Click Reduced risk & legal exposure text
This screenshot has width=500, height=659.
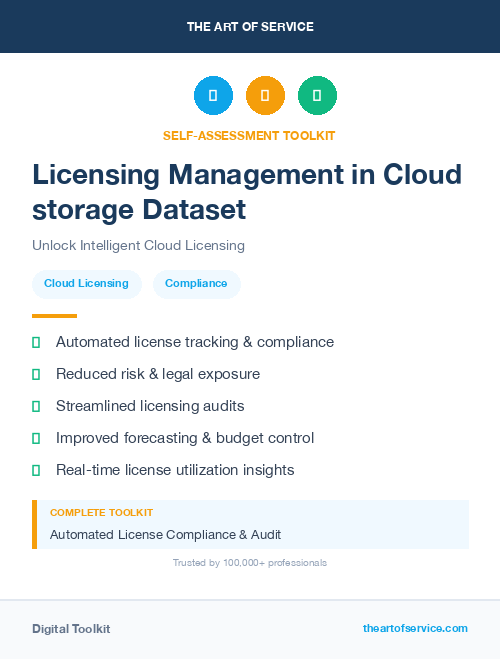coord(158,374)
